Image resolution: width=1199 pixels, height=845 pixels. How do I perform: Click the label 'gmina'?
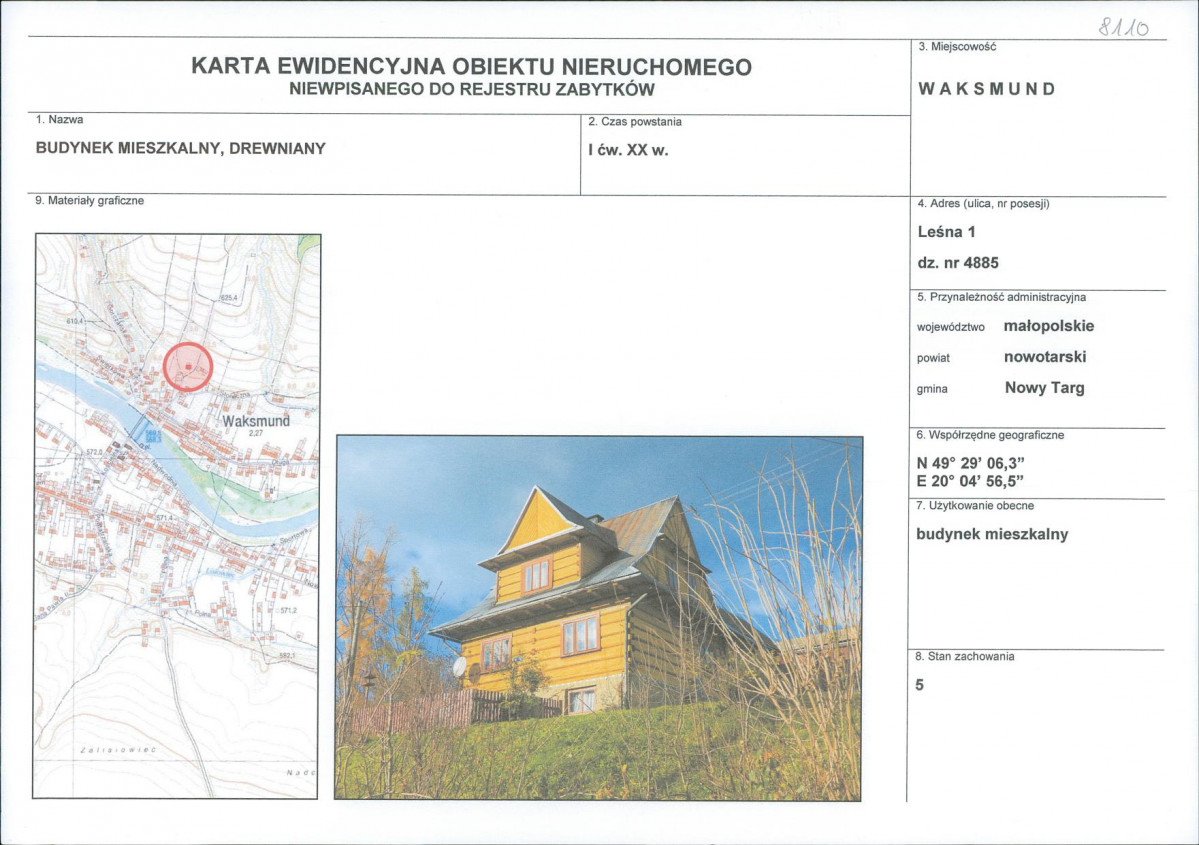932,389
